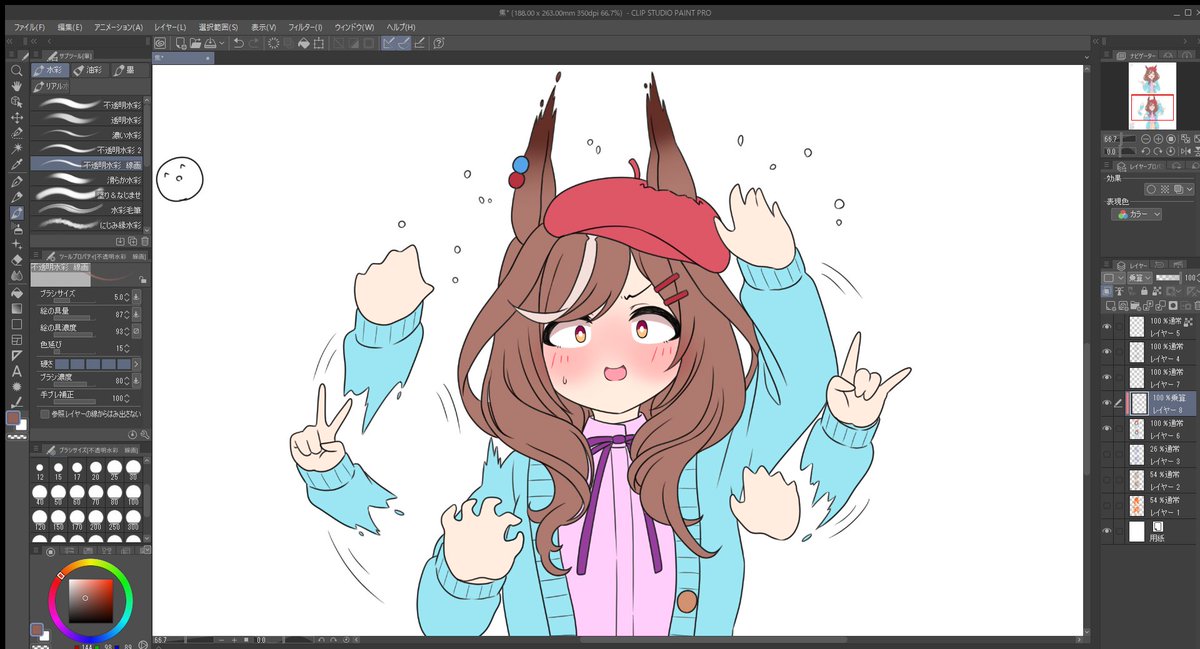Open the save icon dropdown arrow

click(x=222, y=43)
